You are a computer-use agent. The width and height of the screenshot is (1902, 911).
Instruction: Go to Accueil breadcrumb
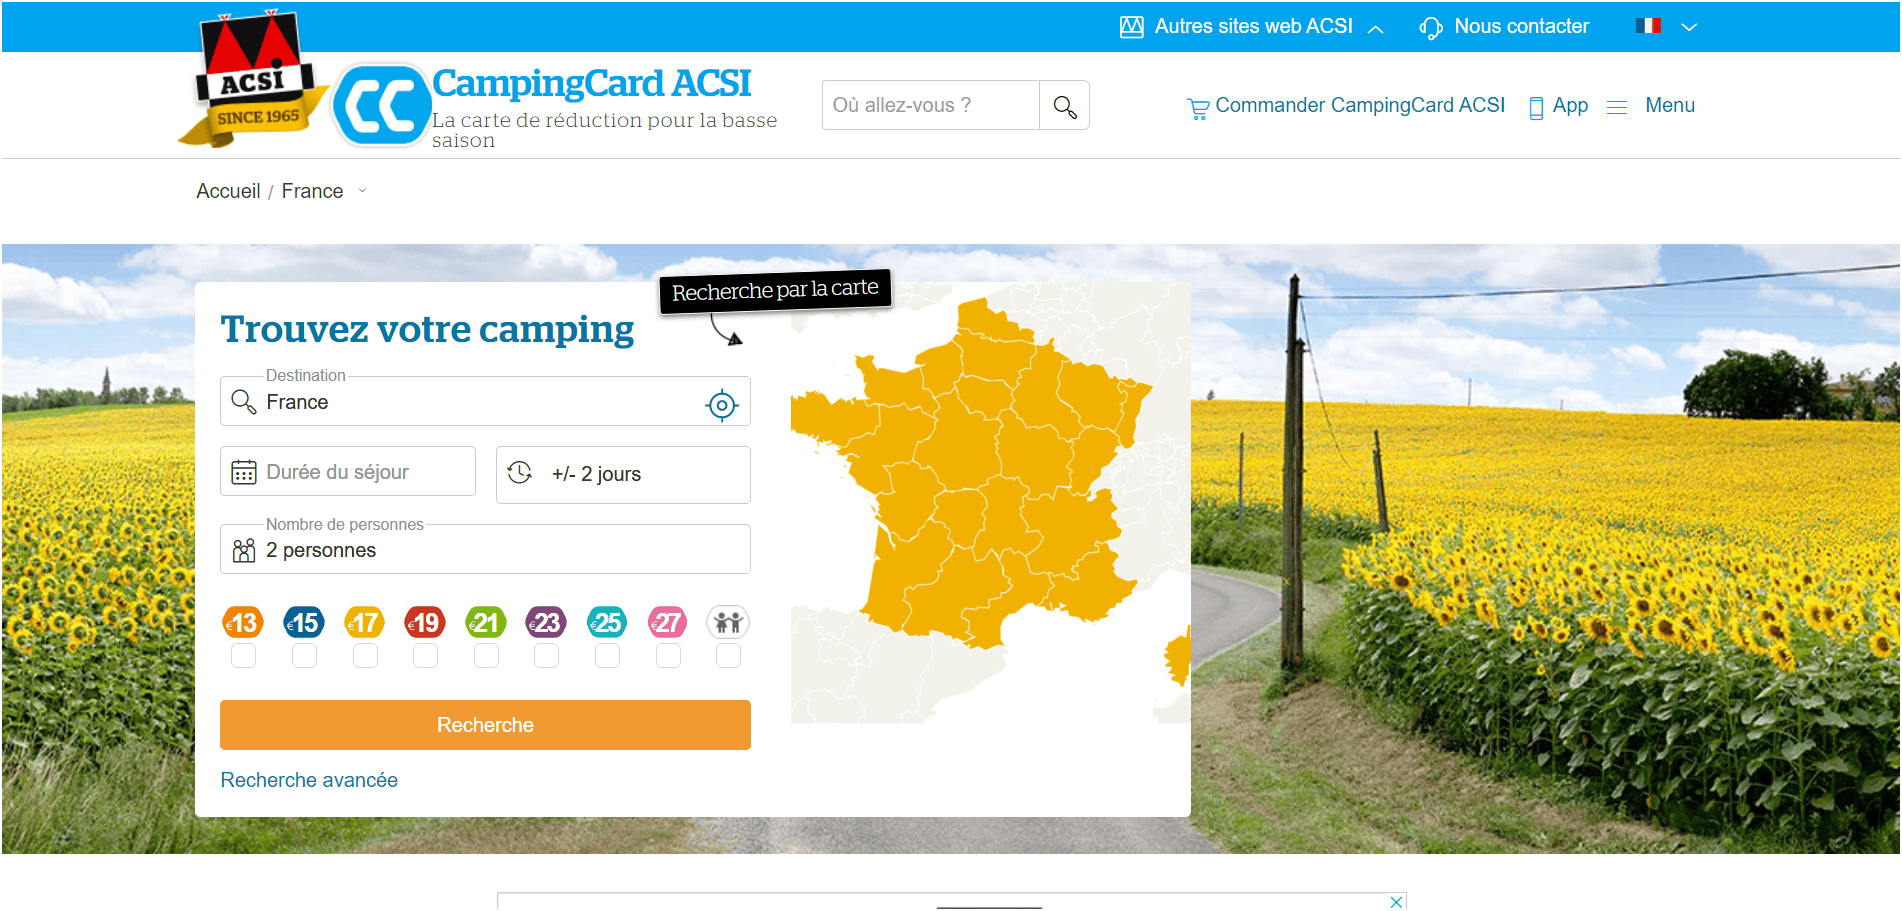228,191
